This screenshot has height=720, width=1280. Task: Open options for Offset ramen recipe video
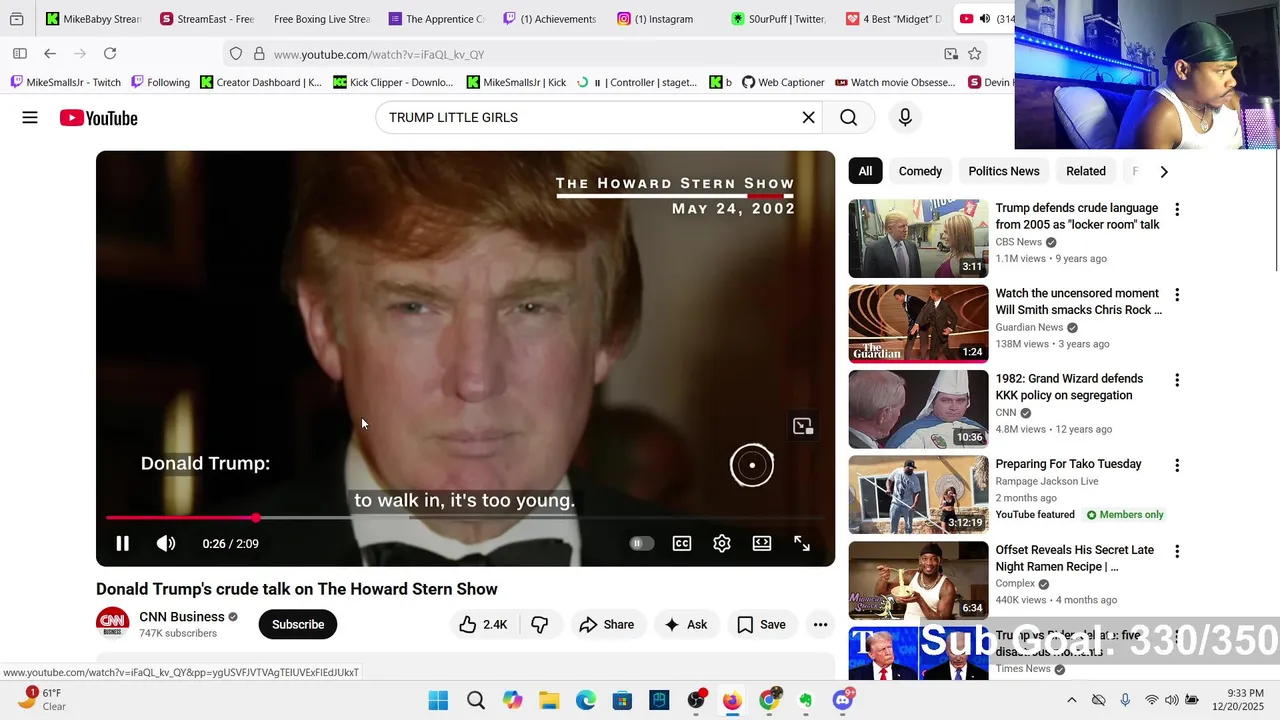pyautogui.click(x=1177, y=551)
